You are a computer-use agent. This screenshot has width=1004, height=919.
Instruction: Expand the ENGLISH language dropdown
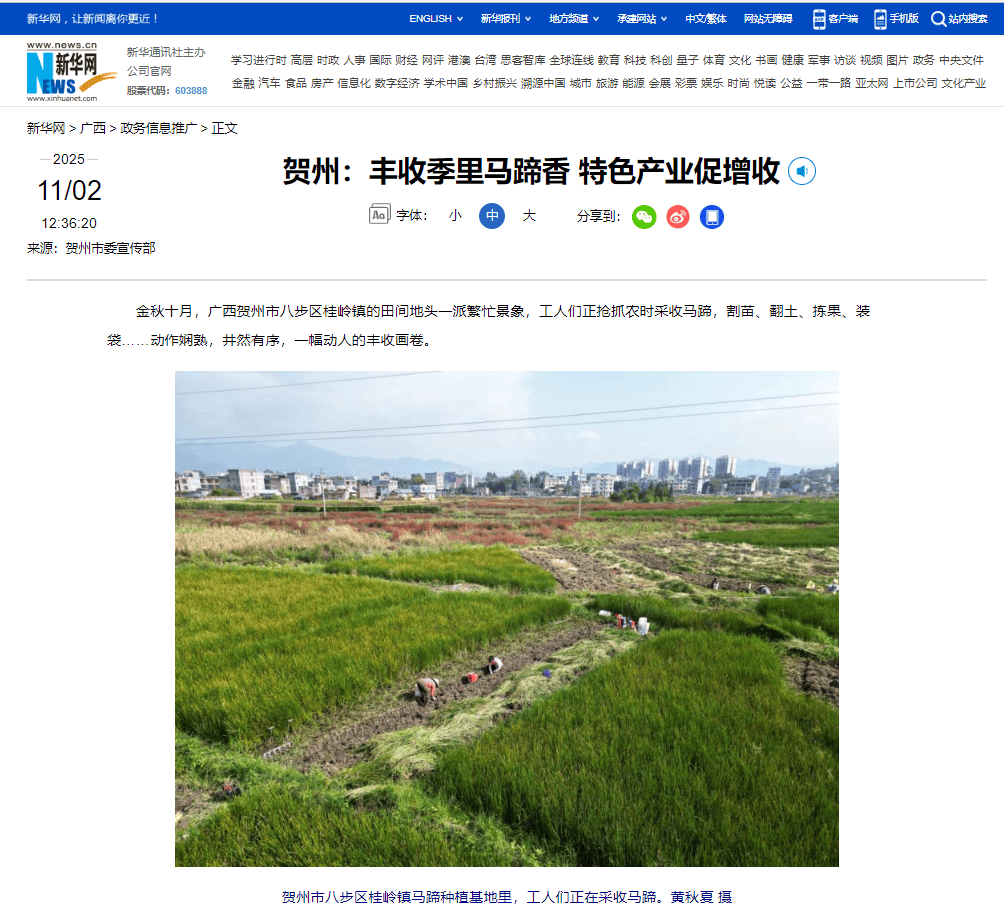[x=436, y=18]
